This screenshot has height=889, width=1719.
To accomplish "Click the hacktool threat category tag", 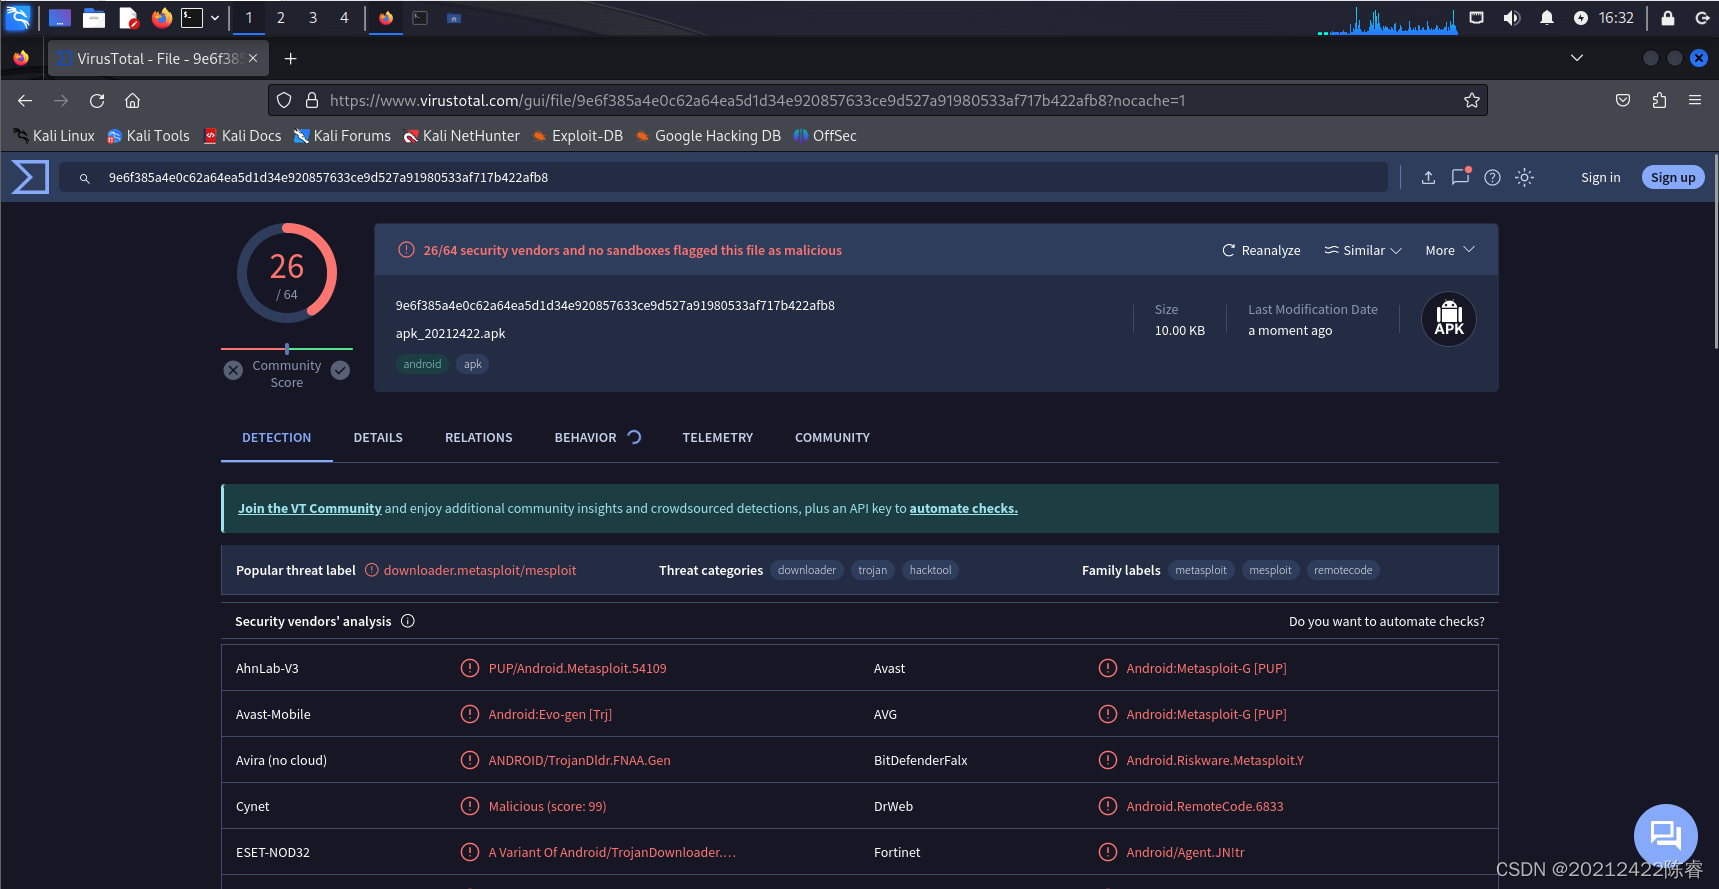I will point(930,570).
